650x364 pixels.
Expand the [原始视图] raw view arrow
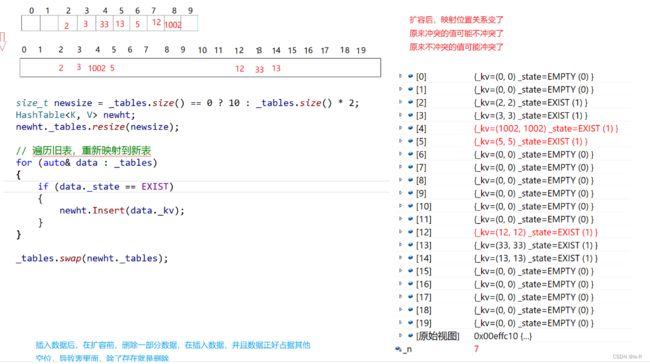pyautogui.click(x=400, y=335)
